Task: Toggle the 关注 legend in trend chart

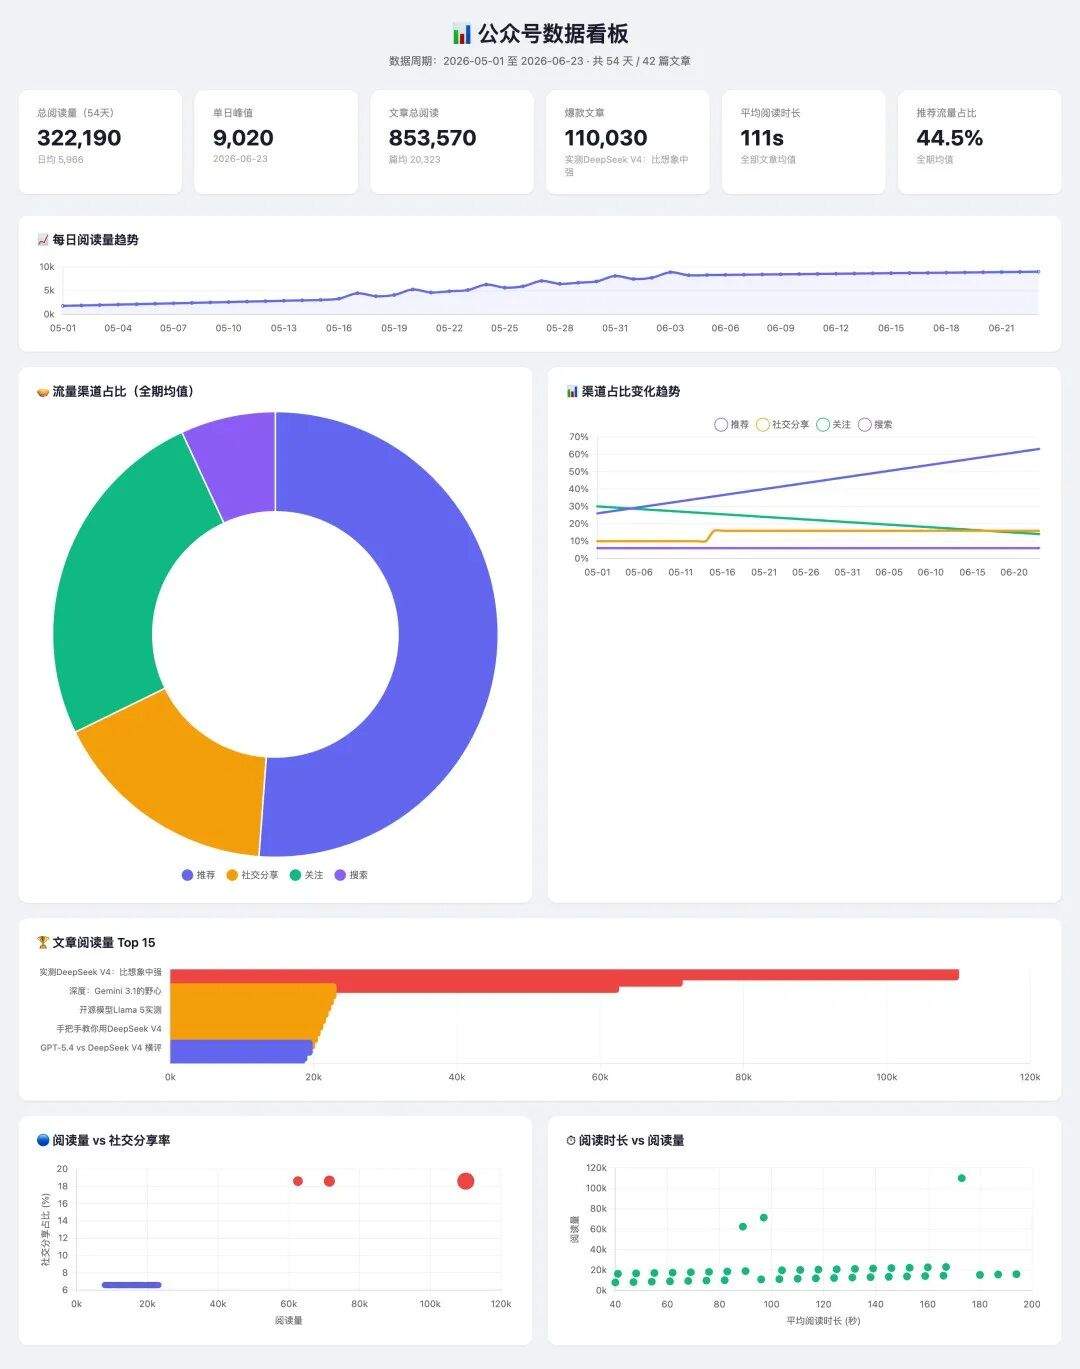Action: coord(834,425)
